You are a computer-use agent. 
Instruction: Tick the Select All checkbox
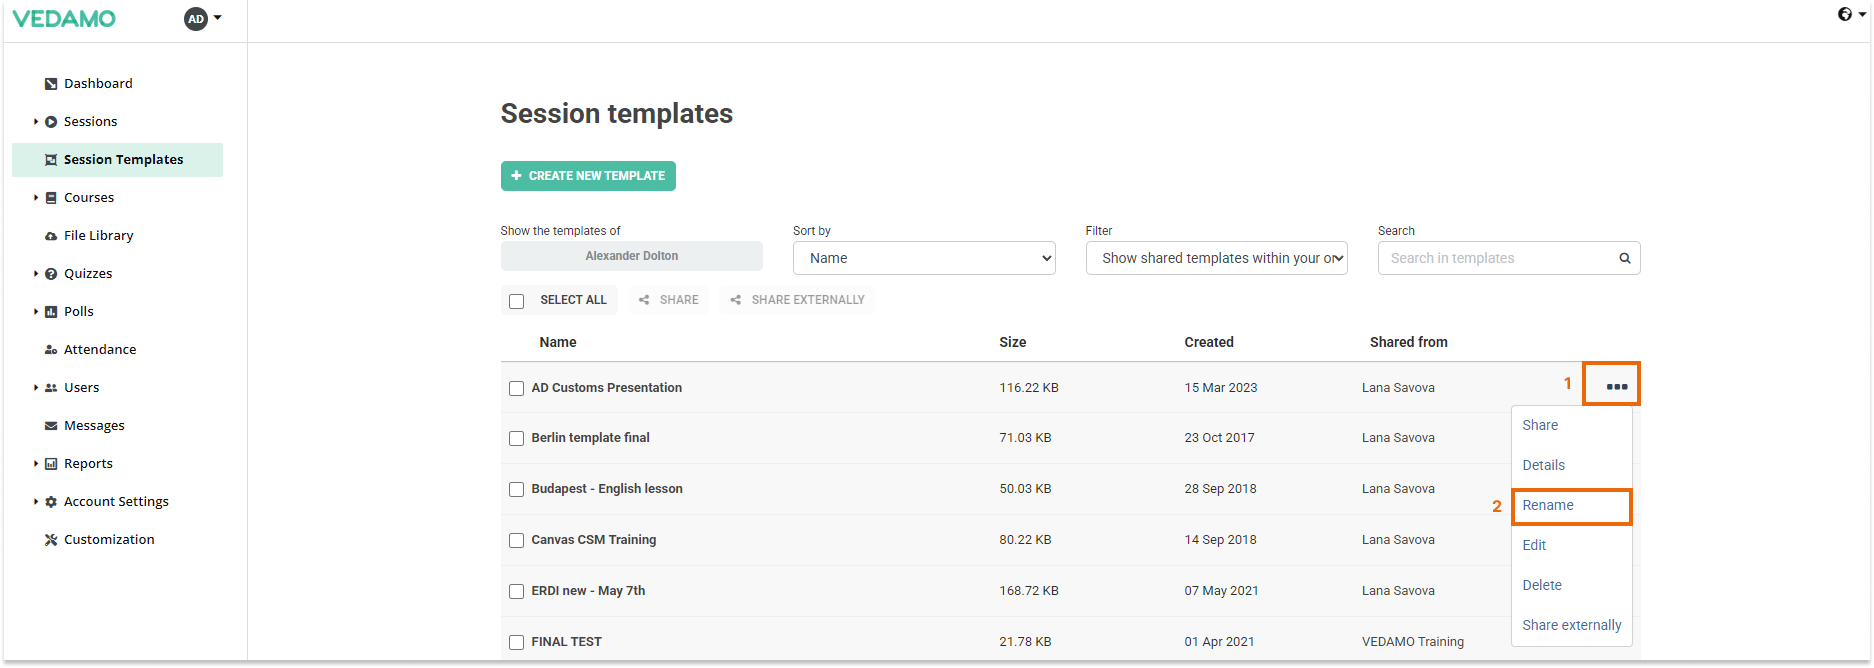point(517,301)
